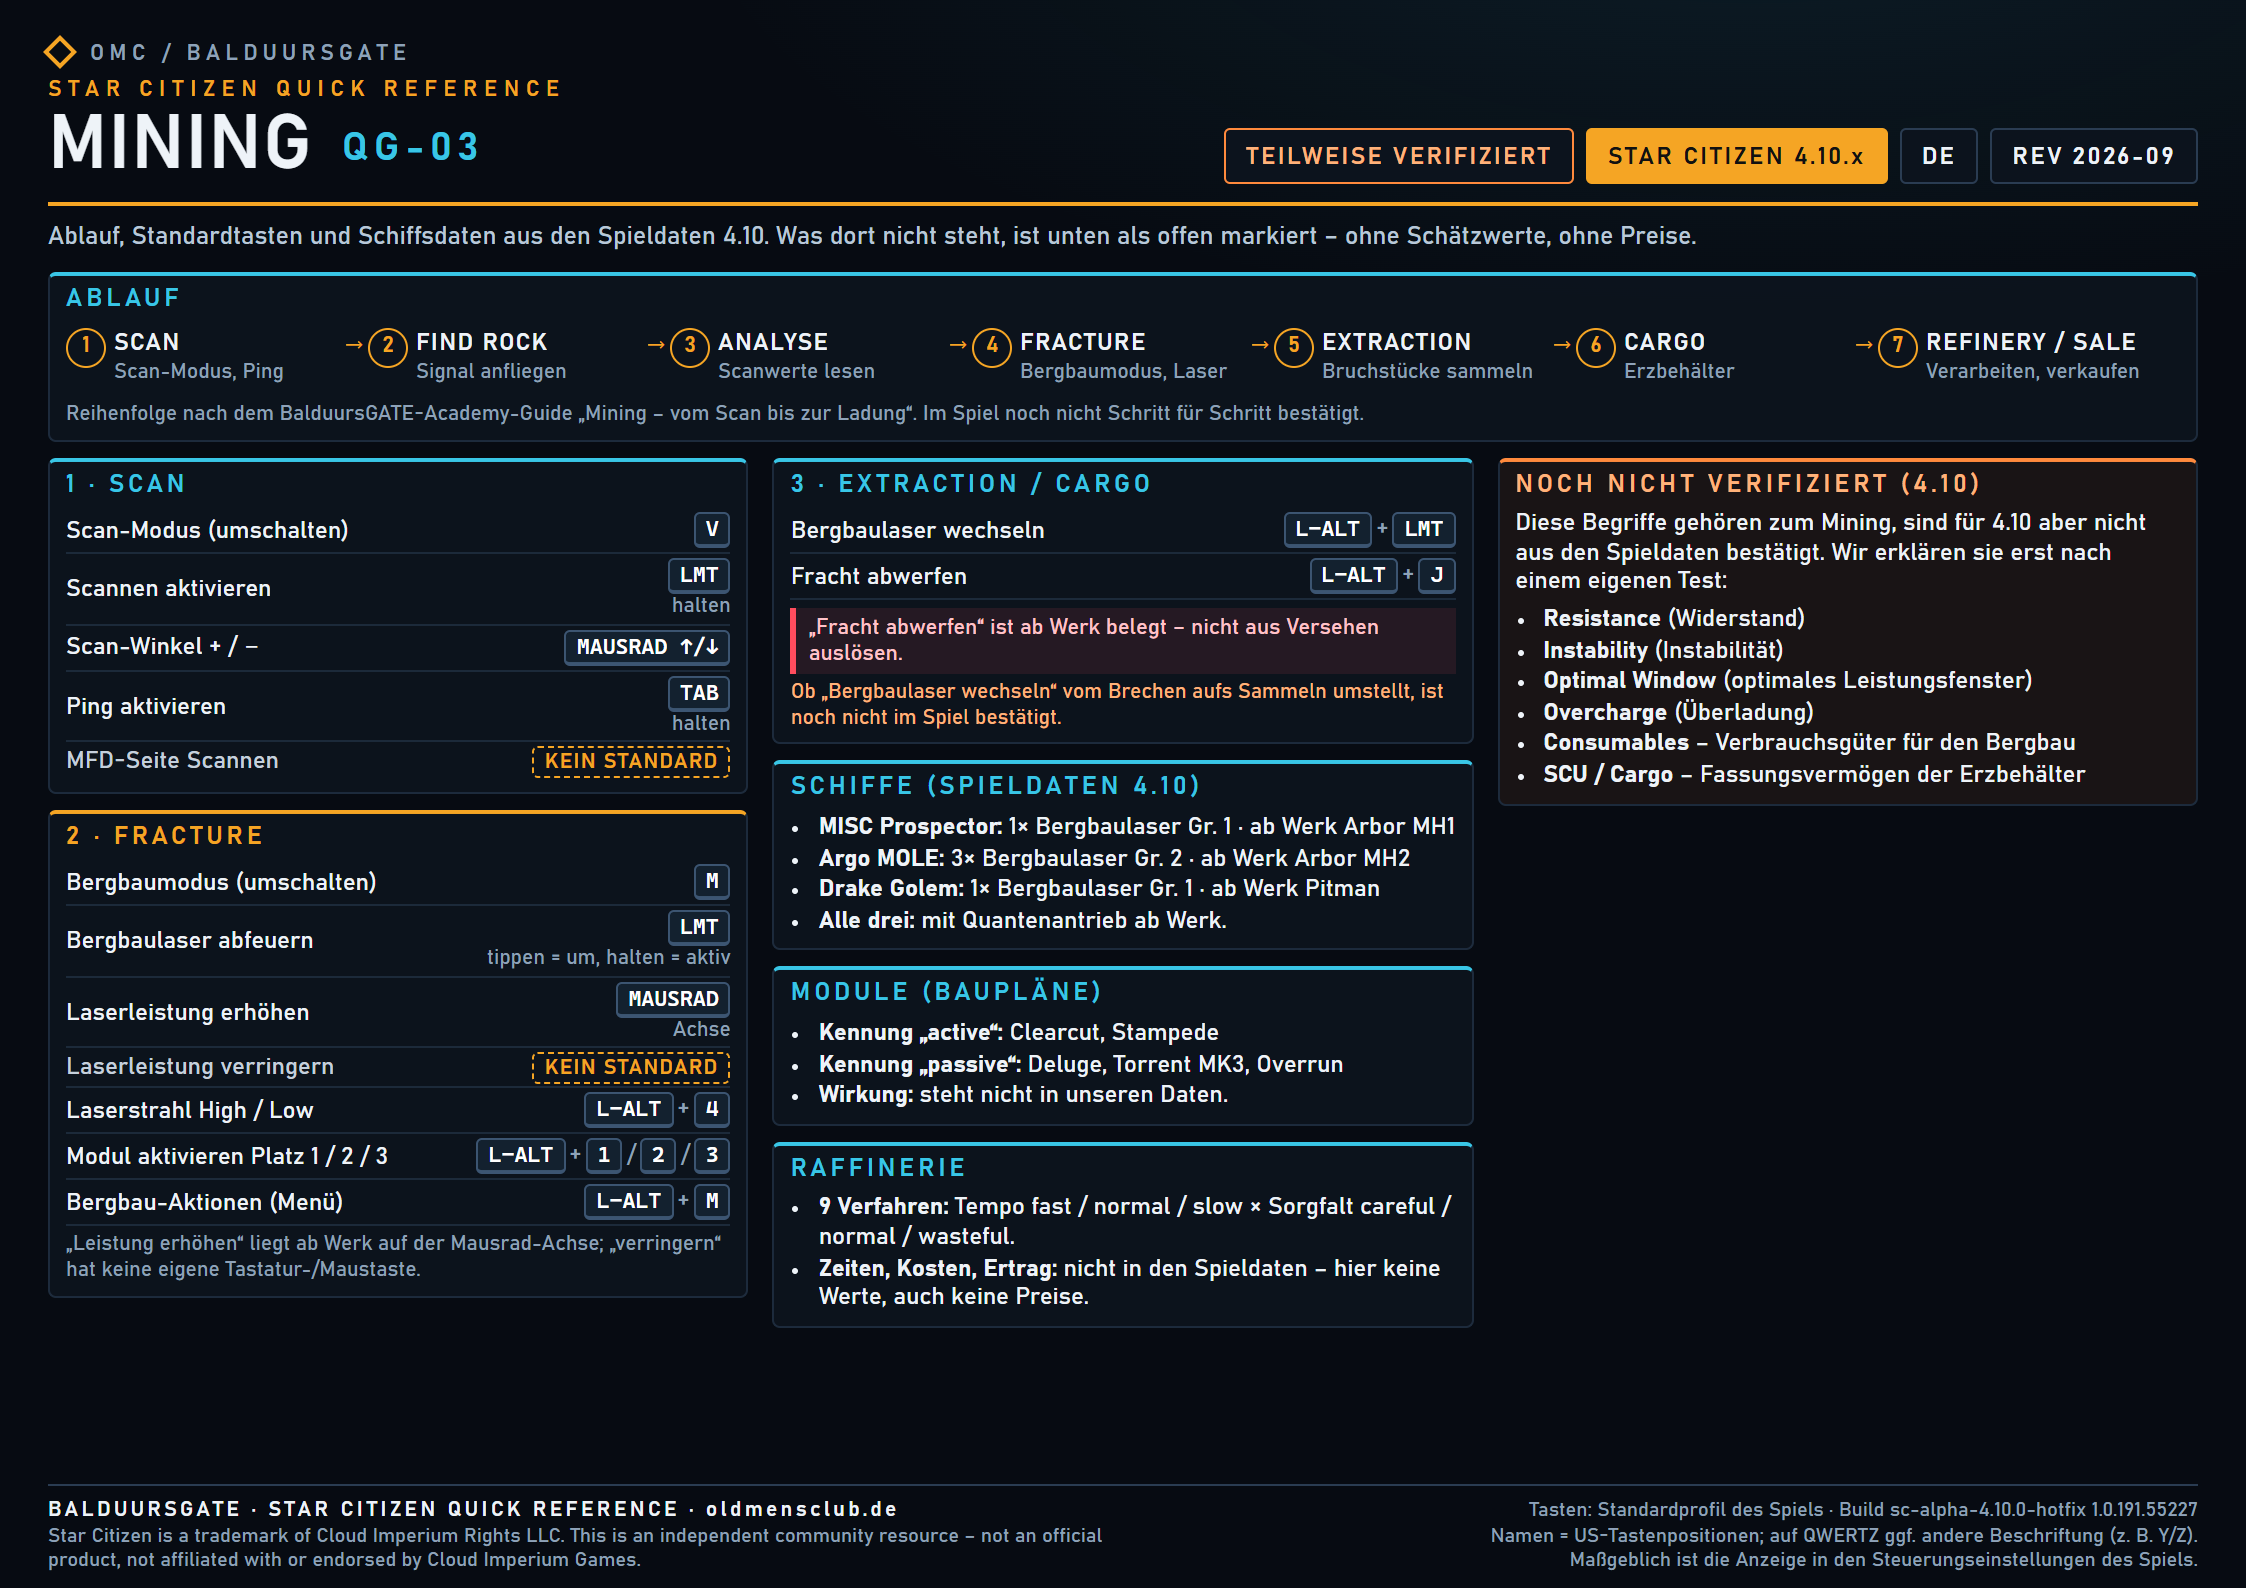Click KEIN STANDARD tag in MFD-Seite Scannen row
The height and width of the screenshot is (1588, 2246).
[631, 761]
